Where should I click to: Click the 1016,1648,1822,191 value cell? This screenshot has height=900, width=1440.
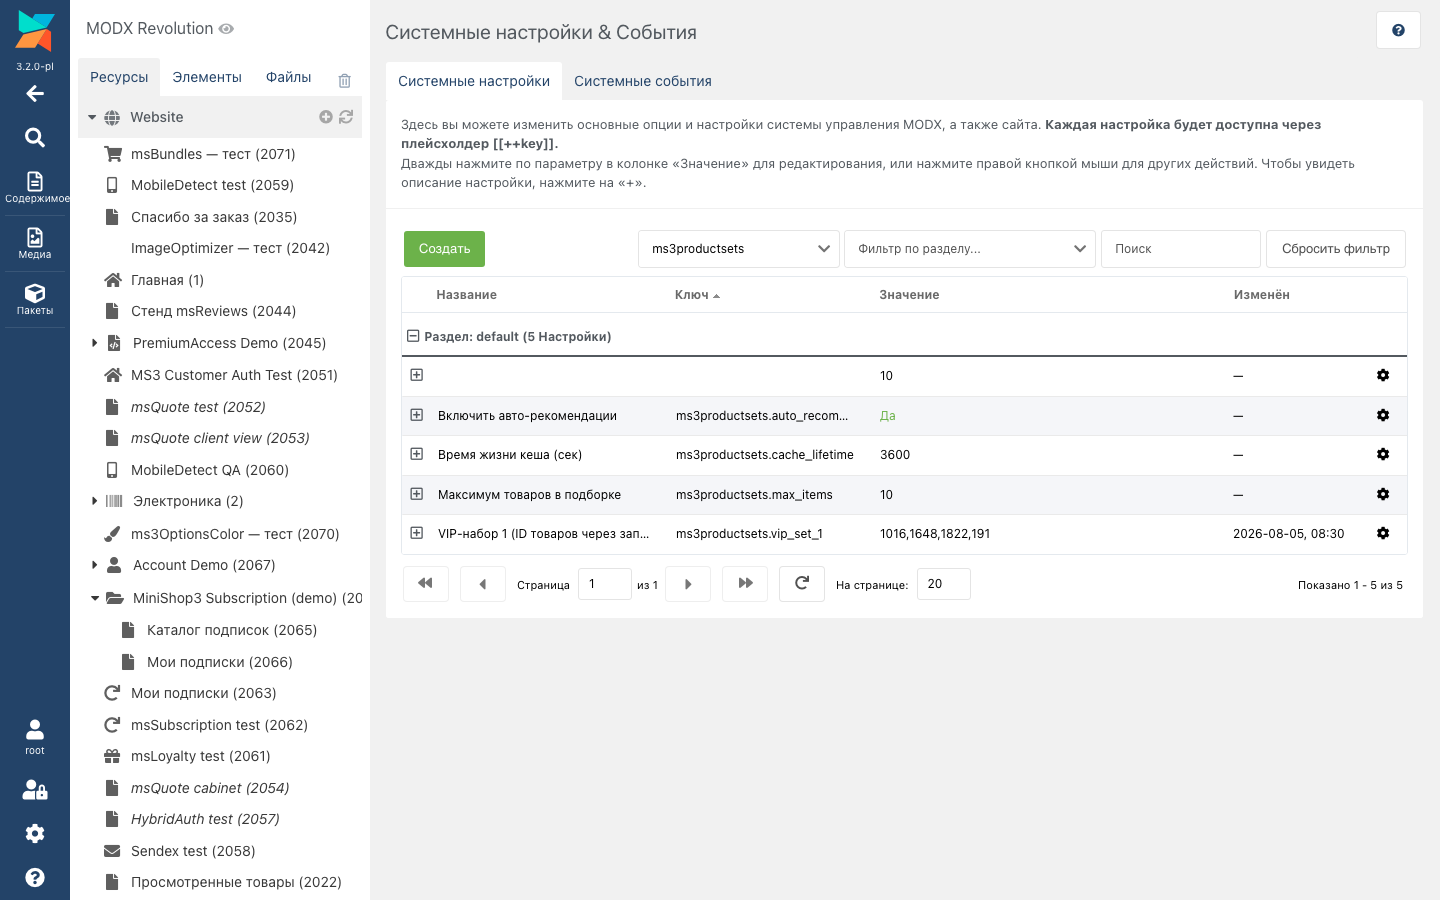pyautogui.click(x=935, y=534)
